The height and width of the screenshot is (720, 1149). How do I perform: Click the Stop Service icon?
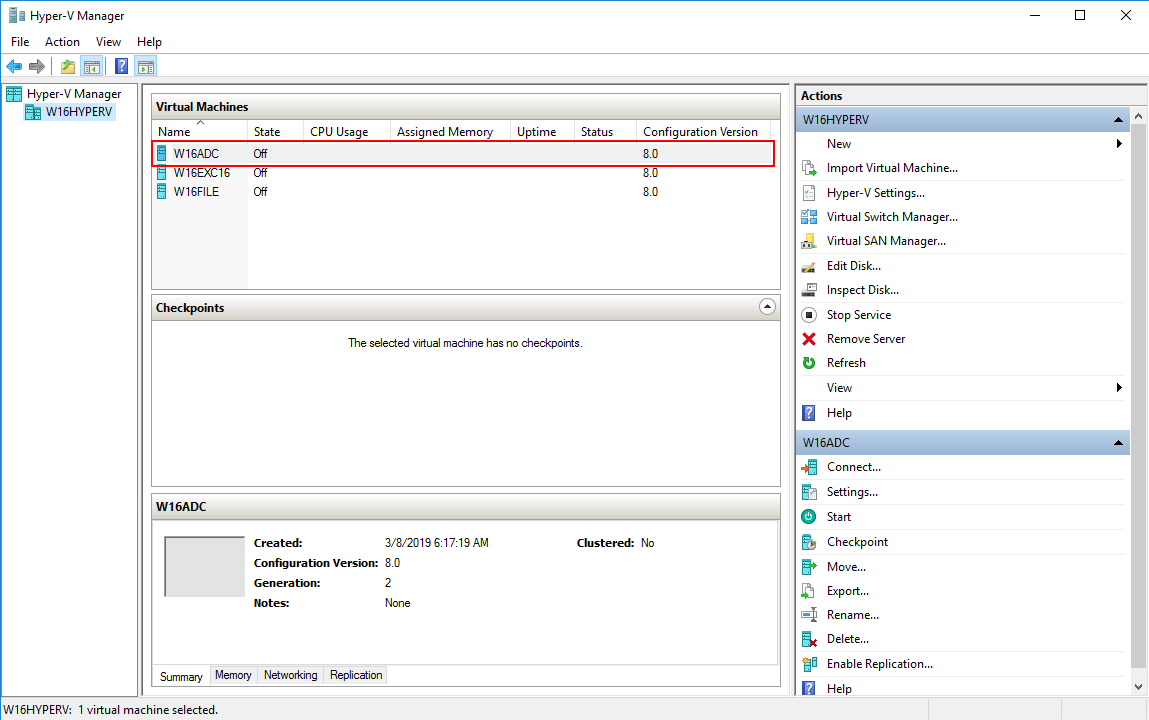809,315
